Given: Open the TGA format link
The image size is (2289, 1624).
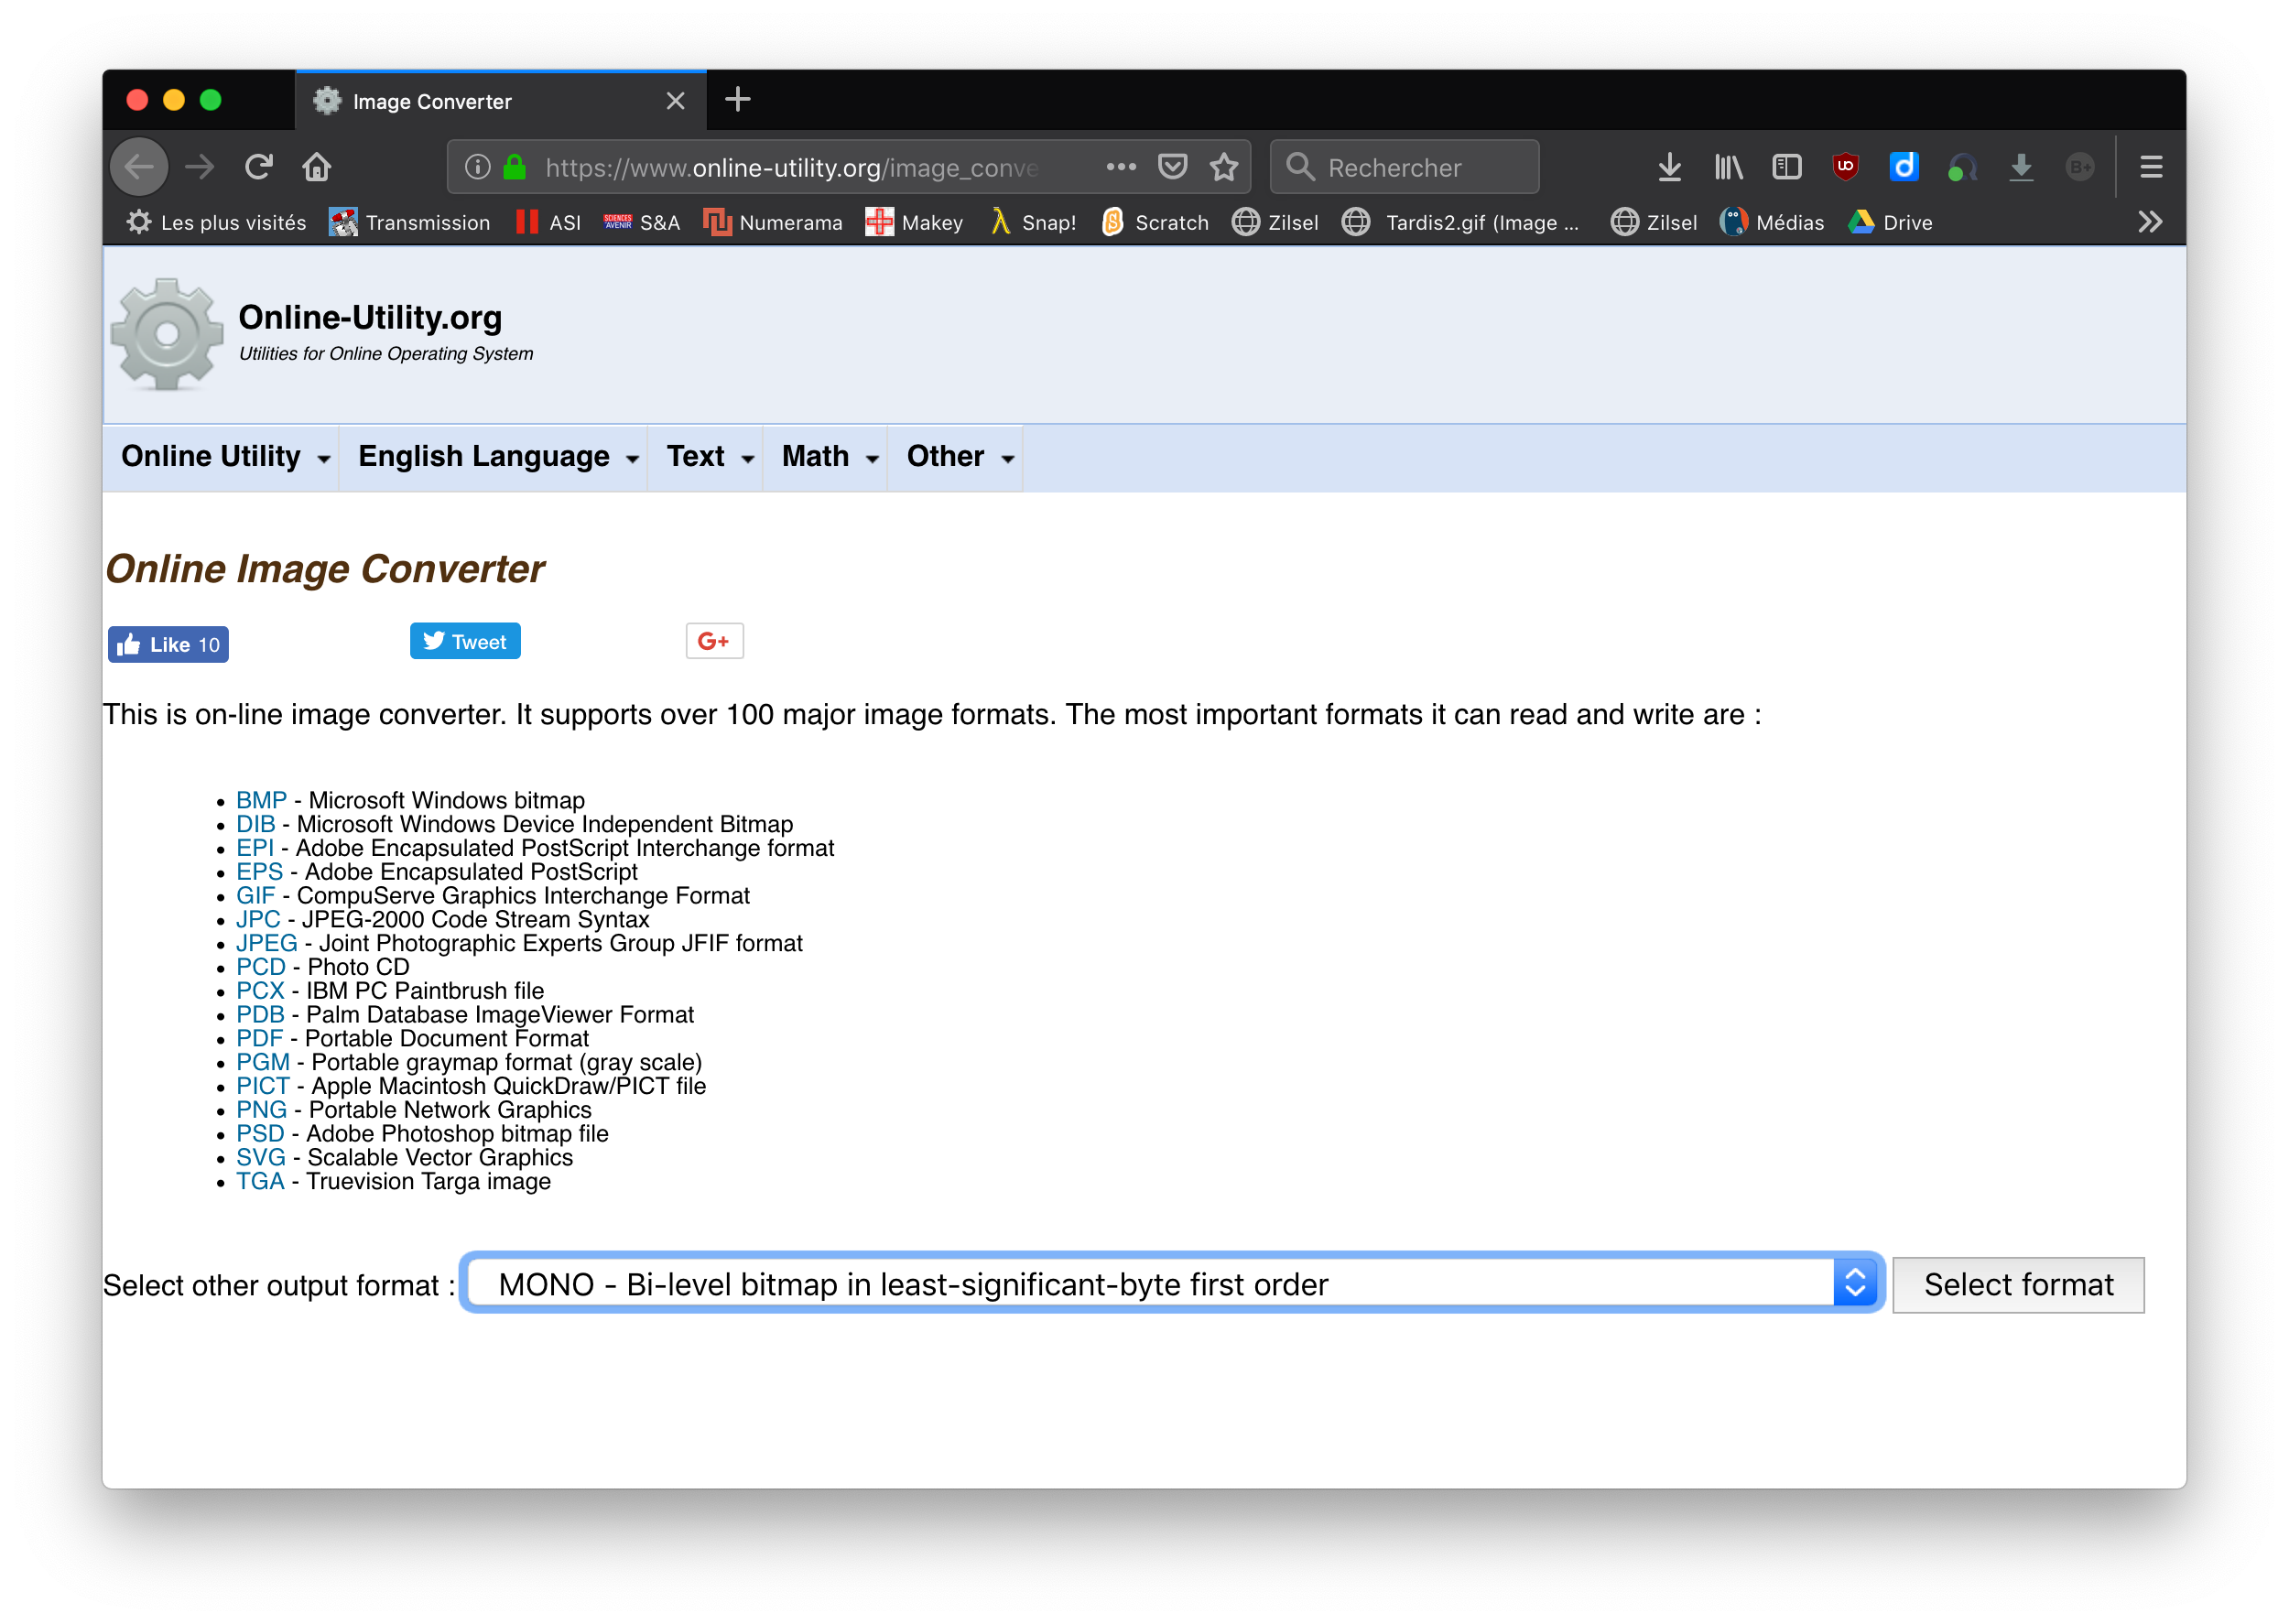Looking at the screenshot, I should pos(260,1181).
